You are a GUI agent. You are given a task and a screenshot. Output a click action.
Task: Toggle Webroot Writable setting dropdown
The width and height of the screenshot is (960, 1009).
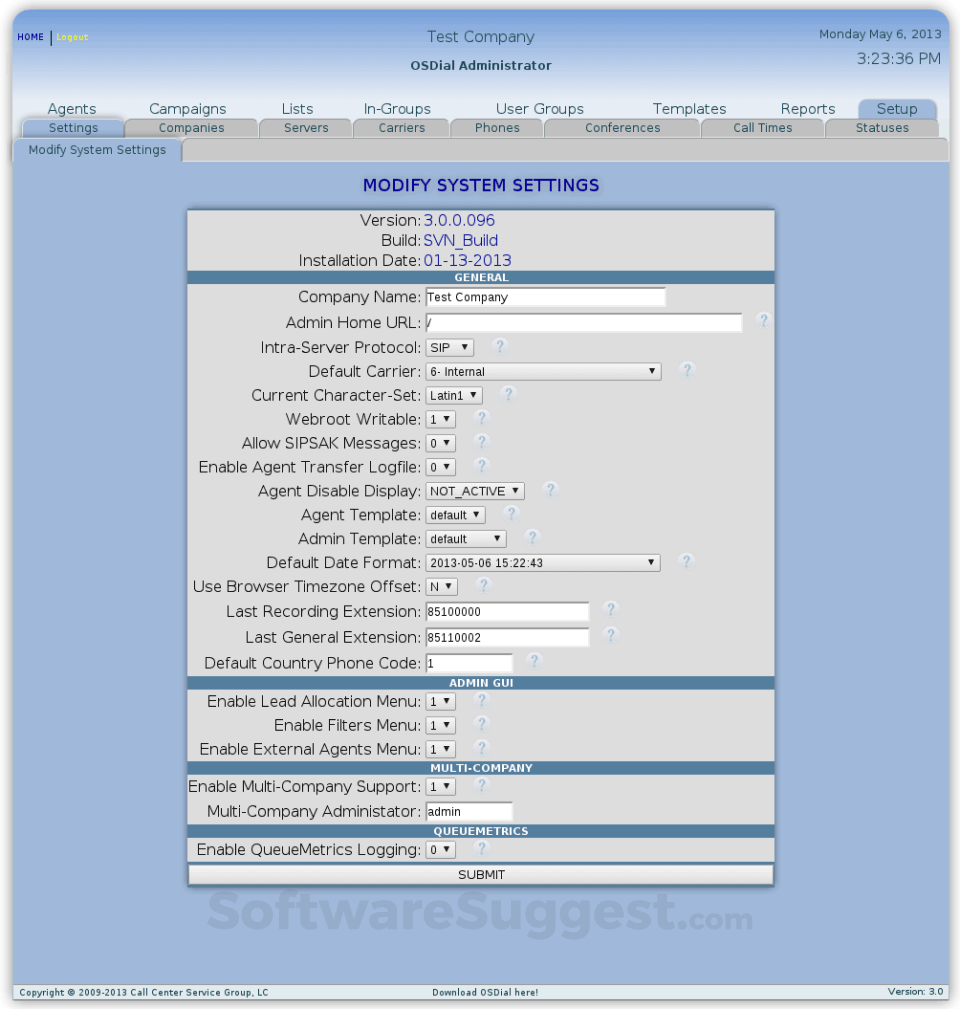click(x=440, y=418)
